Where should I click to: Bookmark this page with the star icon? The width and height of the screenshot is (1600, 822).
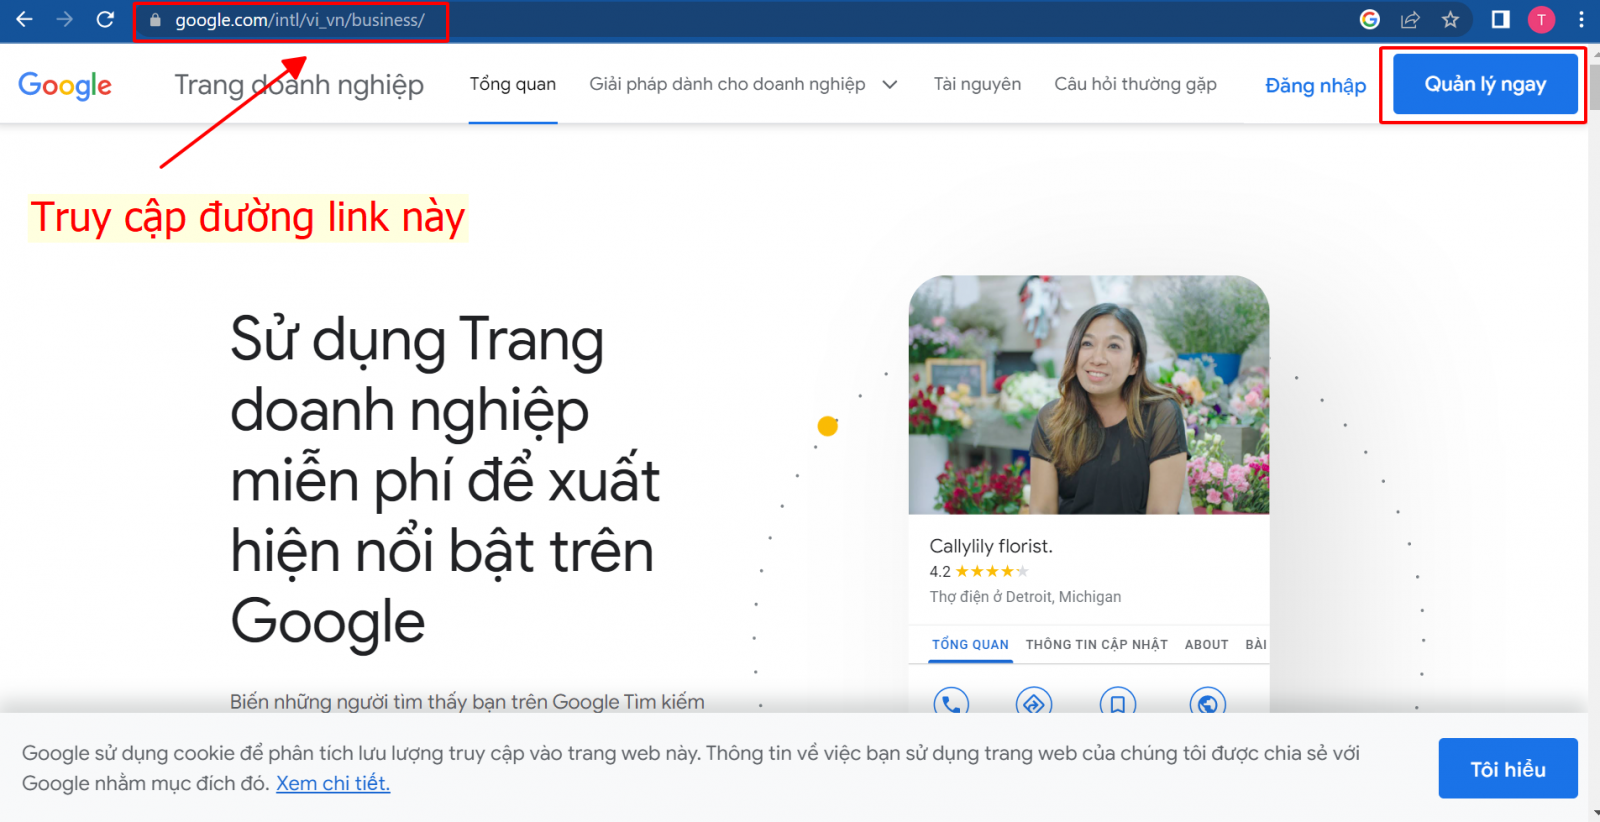click(1450, 19)
